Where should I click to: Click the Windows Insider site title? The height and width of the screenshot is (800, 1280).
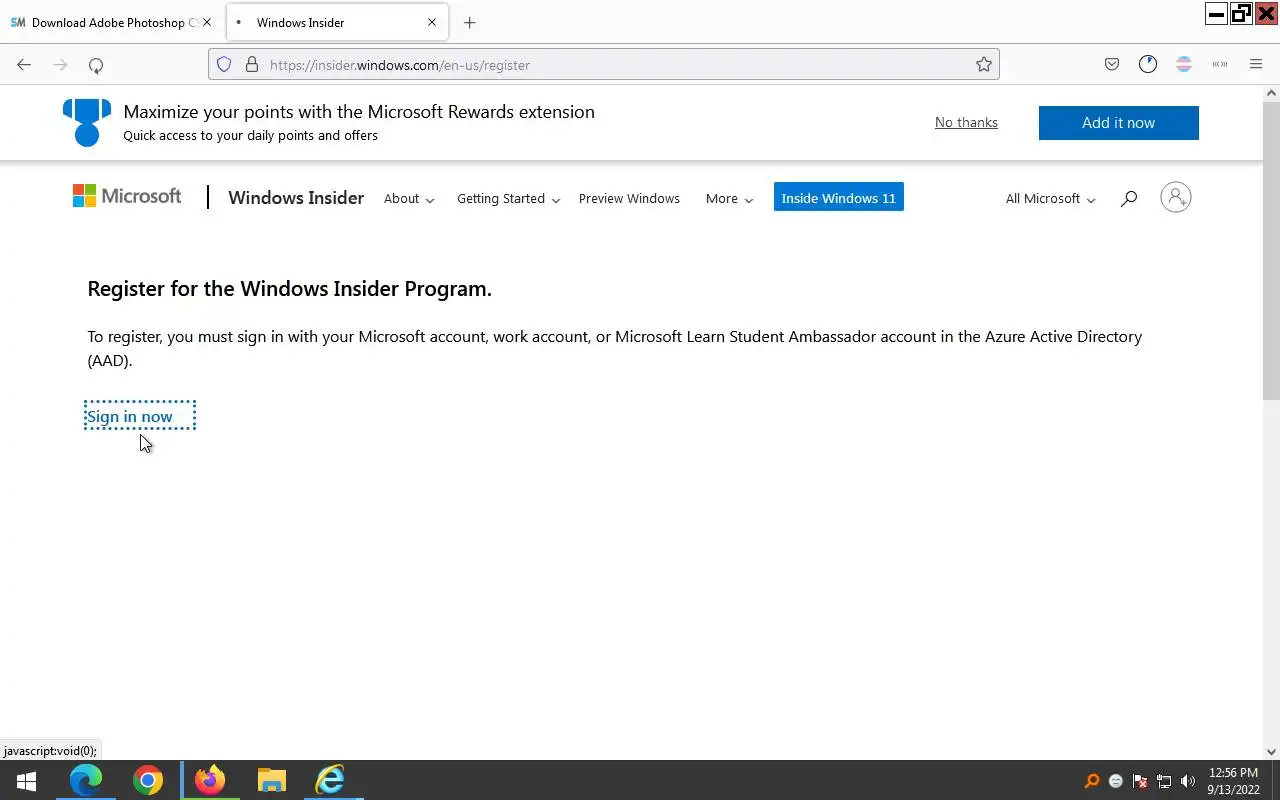[x=296, y=197]
